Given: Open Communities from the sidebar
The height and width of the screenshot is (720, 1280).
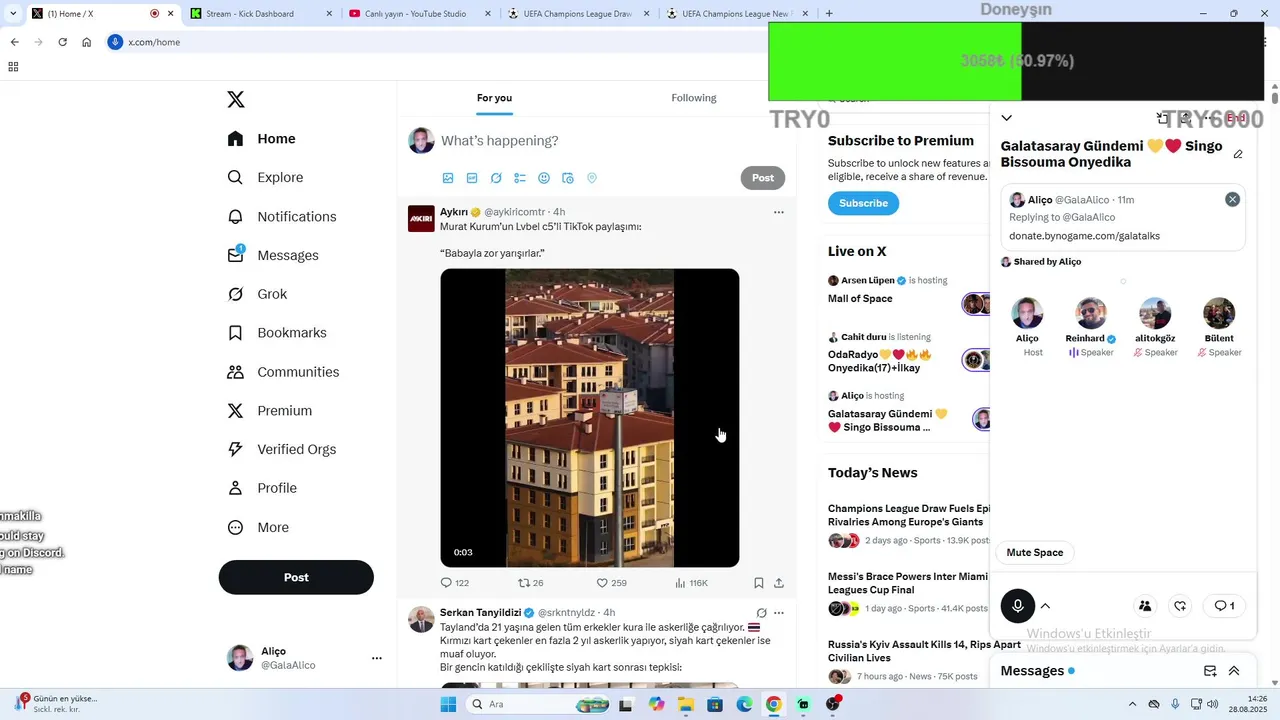Looking at the screenshot, I should [x=283, y=372].
